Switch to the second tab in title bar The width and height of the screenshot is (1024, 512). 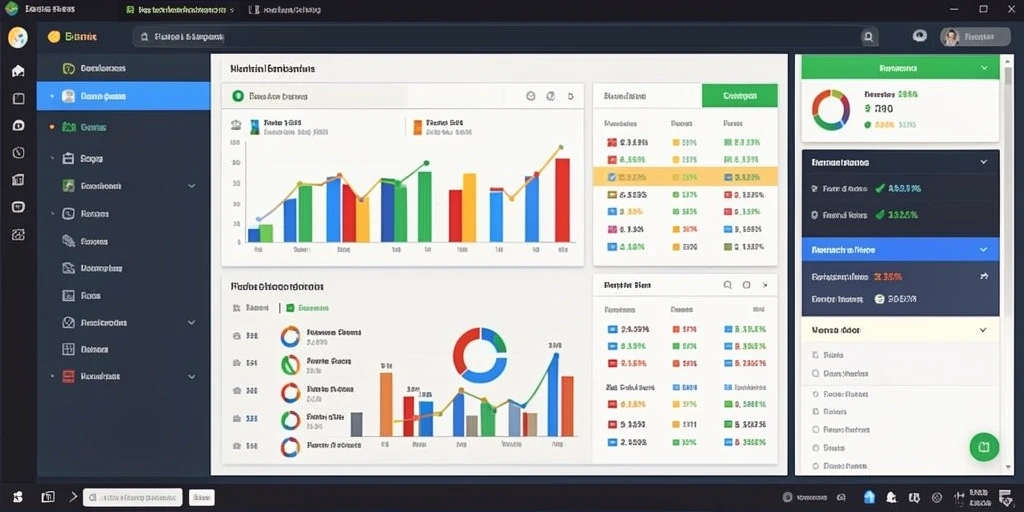tap(284, 10)
